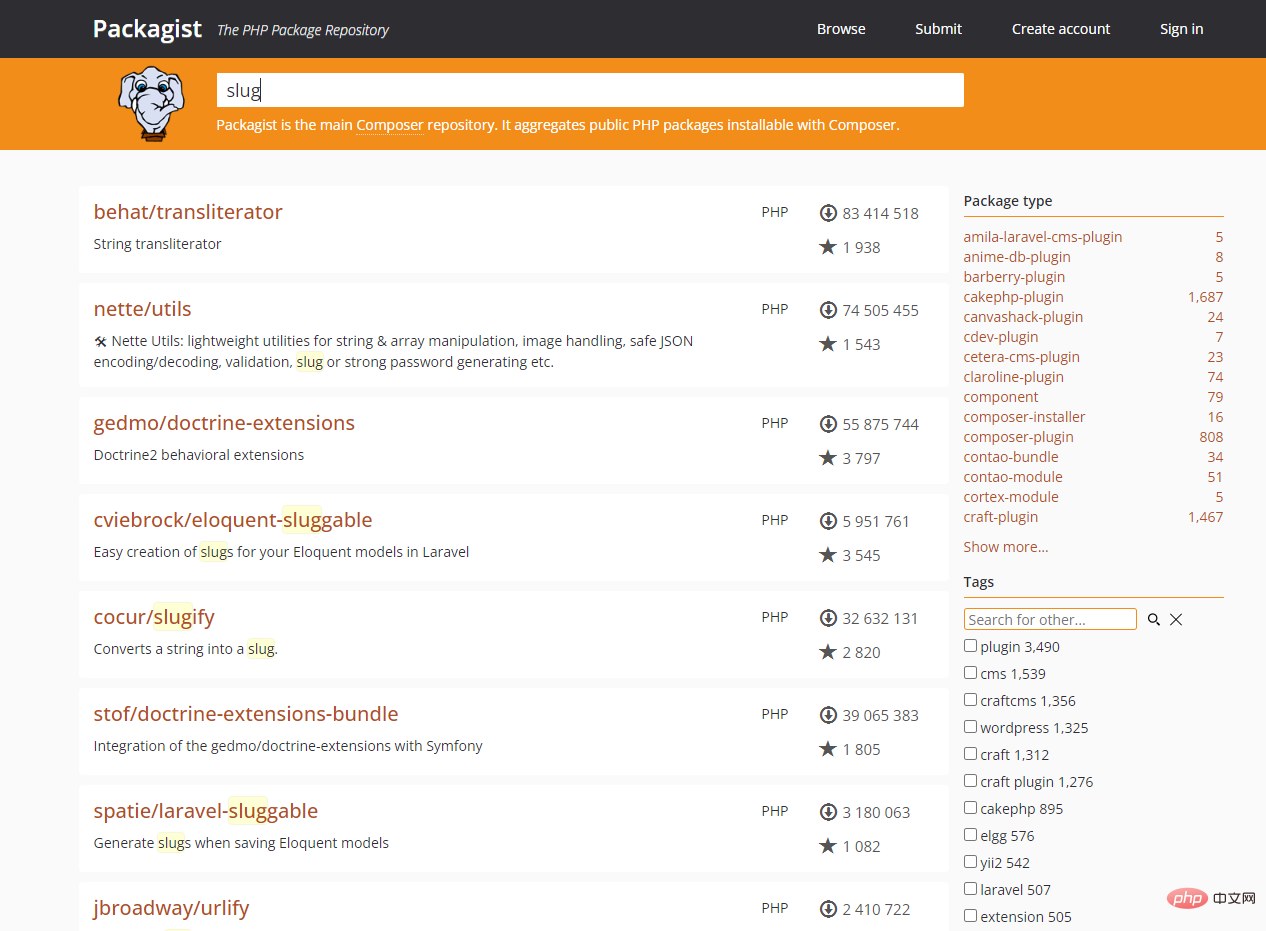This screenshot has height=931, width=1266.
Task: Click the Doctrine2 behavioral extensions description
Action: [x=198, y=455]
